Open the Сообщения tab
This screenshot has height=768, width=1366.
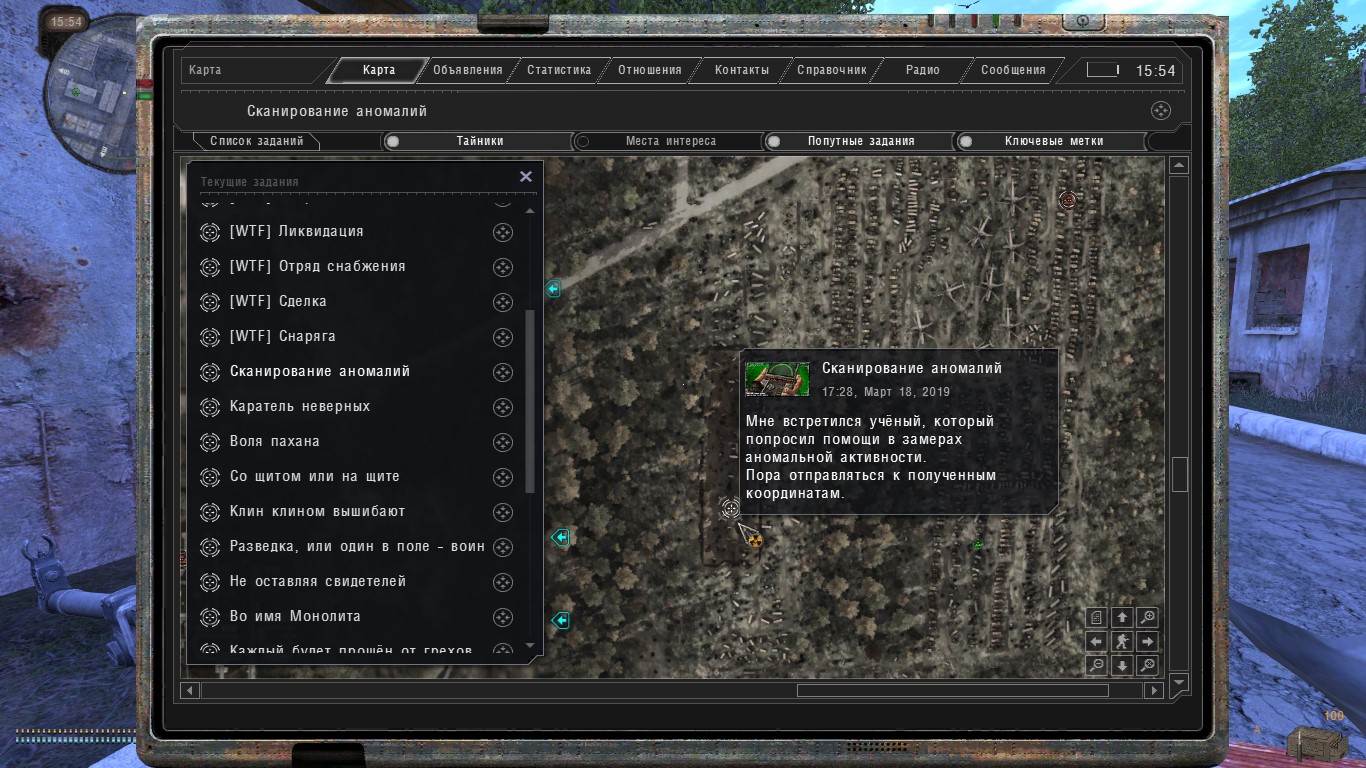coord(1013,70)
